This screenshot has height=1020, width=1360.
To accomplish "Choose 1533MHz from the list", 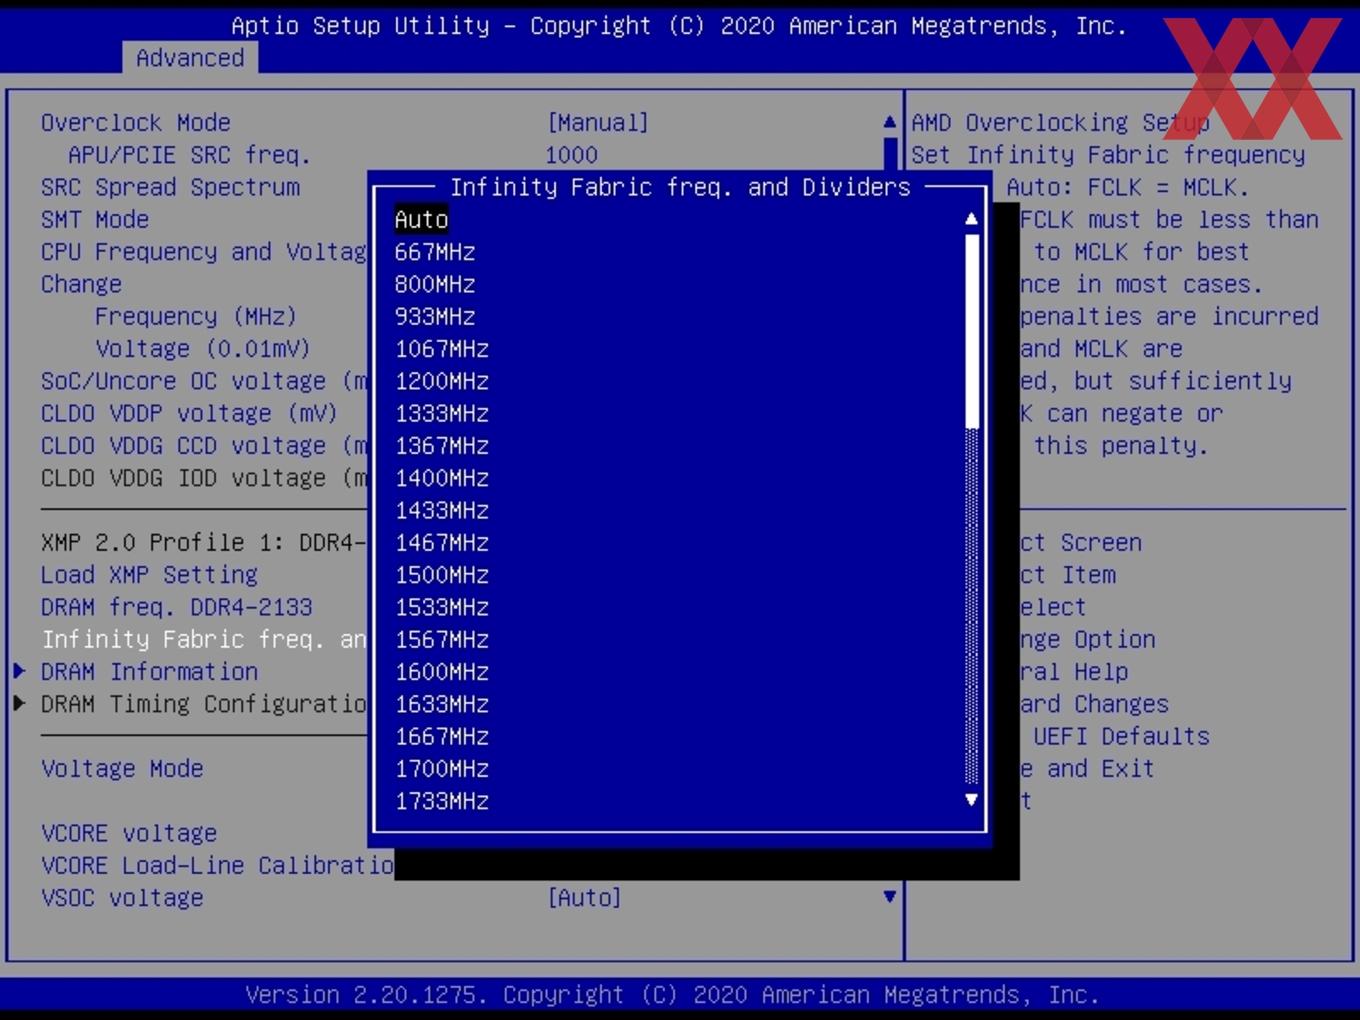I will [442, 607].
